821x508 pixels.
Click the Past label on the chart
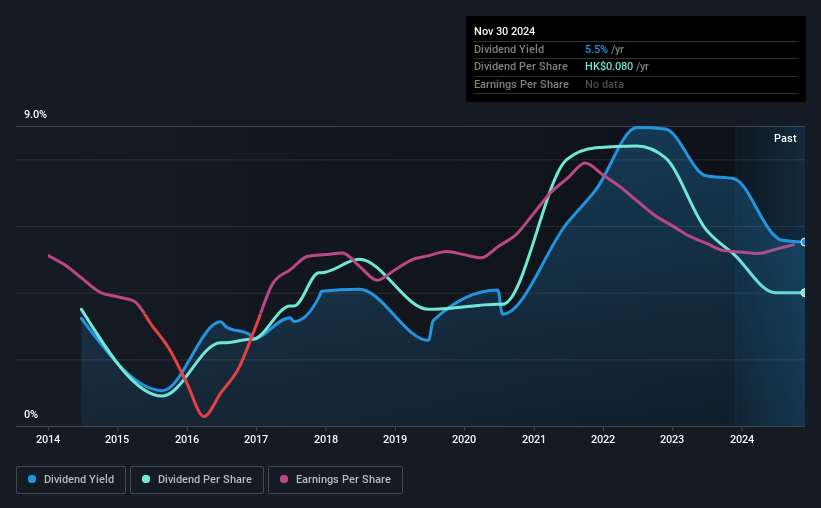tap(785, 138)
